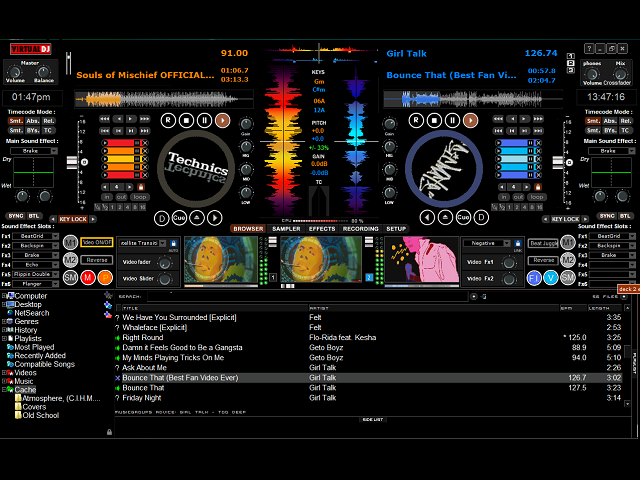640x480 pixels.
Task: Open the left Fx6 Flanger dropdown
Action: tap(56, 284)
